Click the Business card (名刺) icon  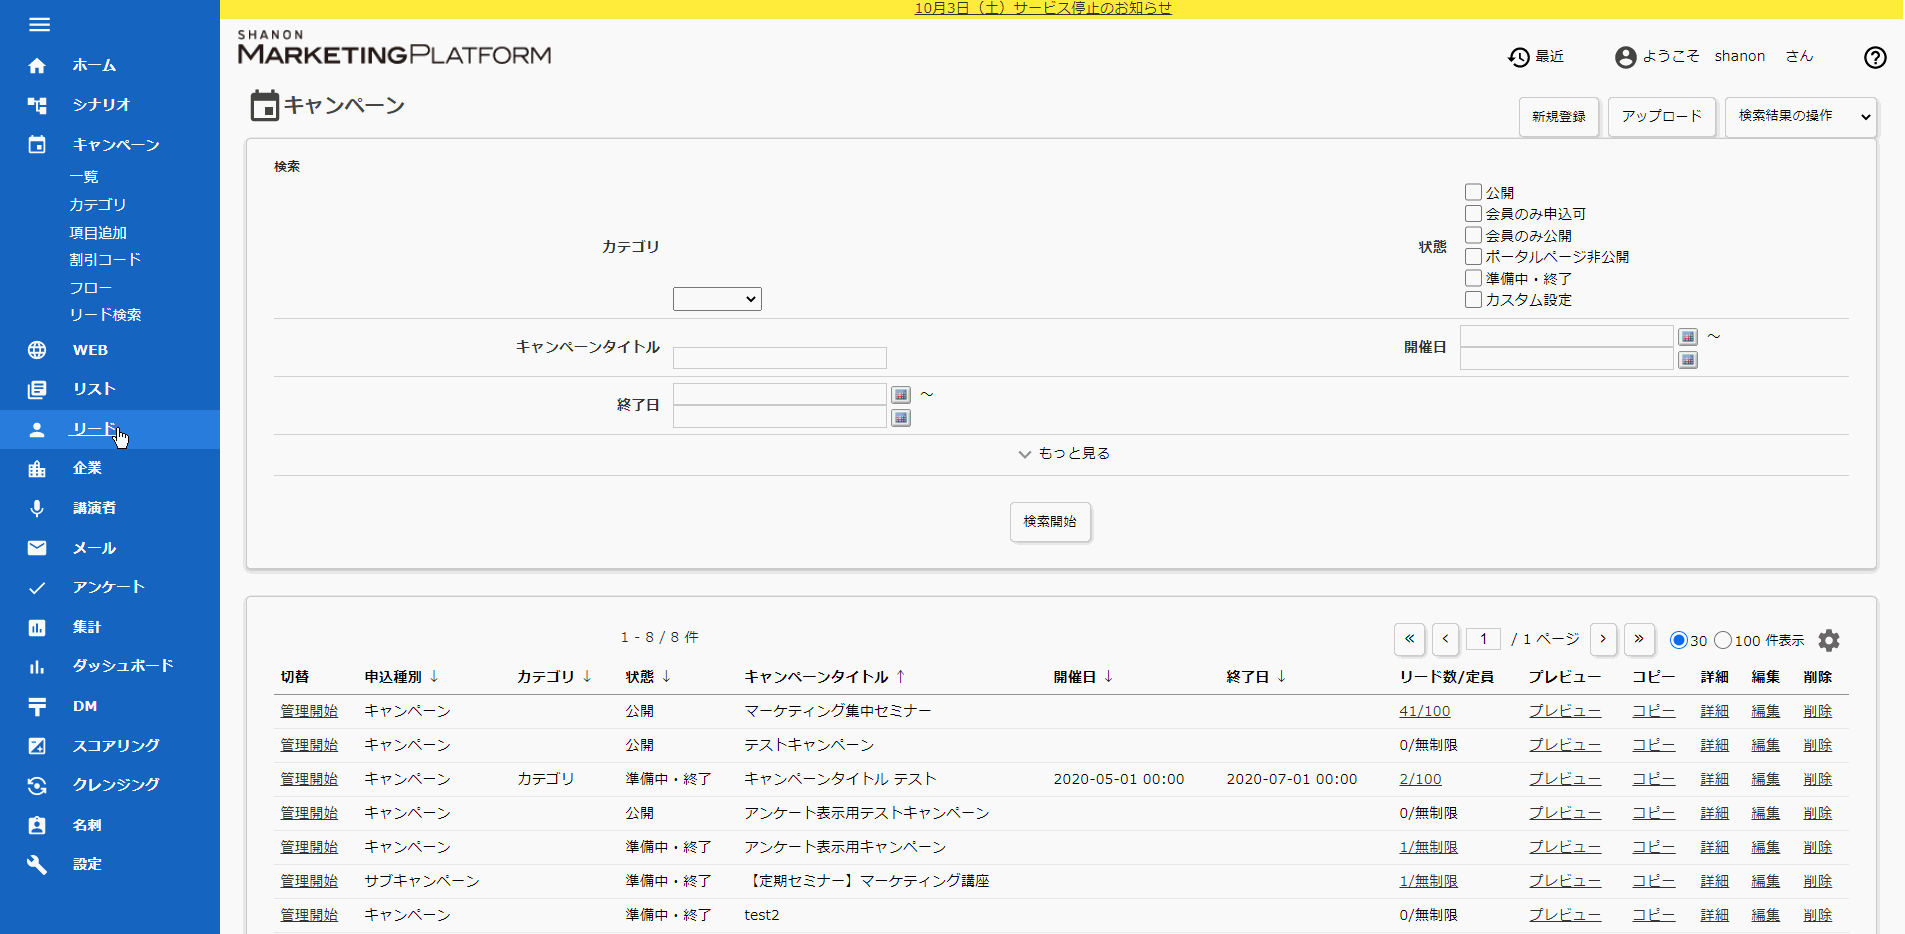click(x=37, y=826)
